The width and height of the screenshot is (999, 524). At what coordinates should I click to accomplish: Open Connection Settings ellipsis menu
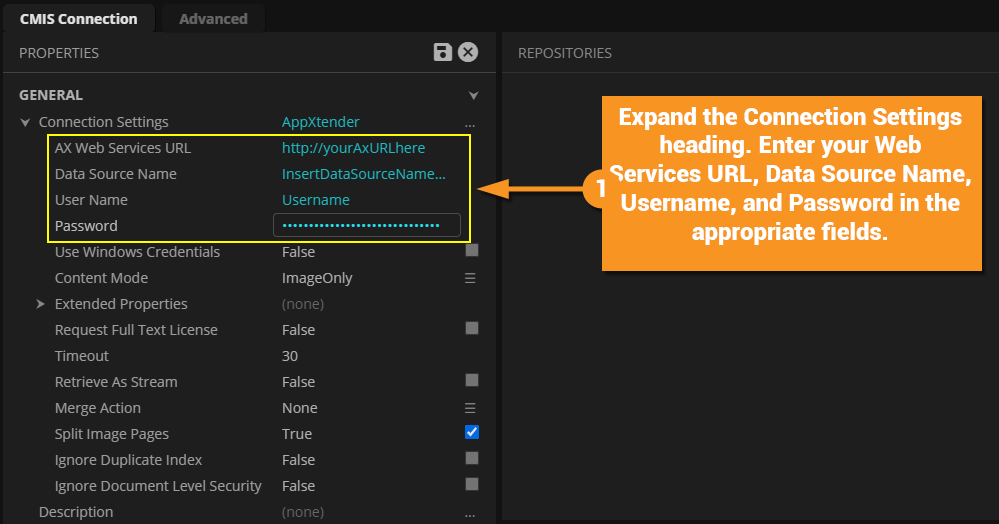(x=470, y=123)
